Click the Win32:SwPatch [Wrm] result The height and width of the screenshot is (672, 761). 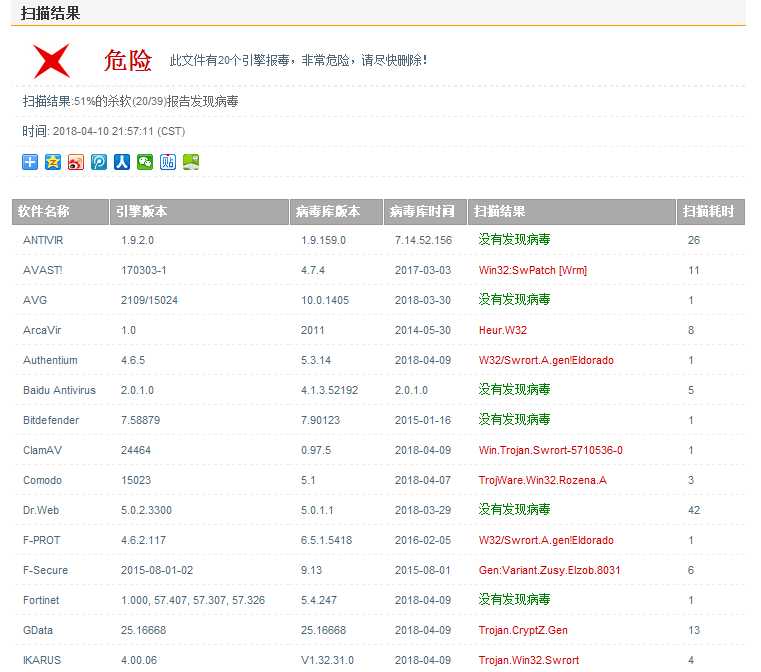click(x=533, y=270)
